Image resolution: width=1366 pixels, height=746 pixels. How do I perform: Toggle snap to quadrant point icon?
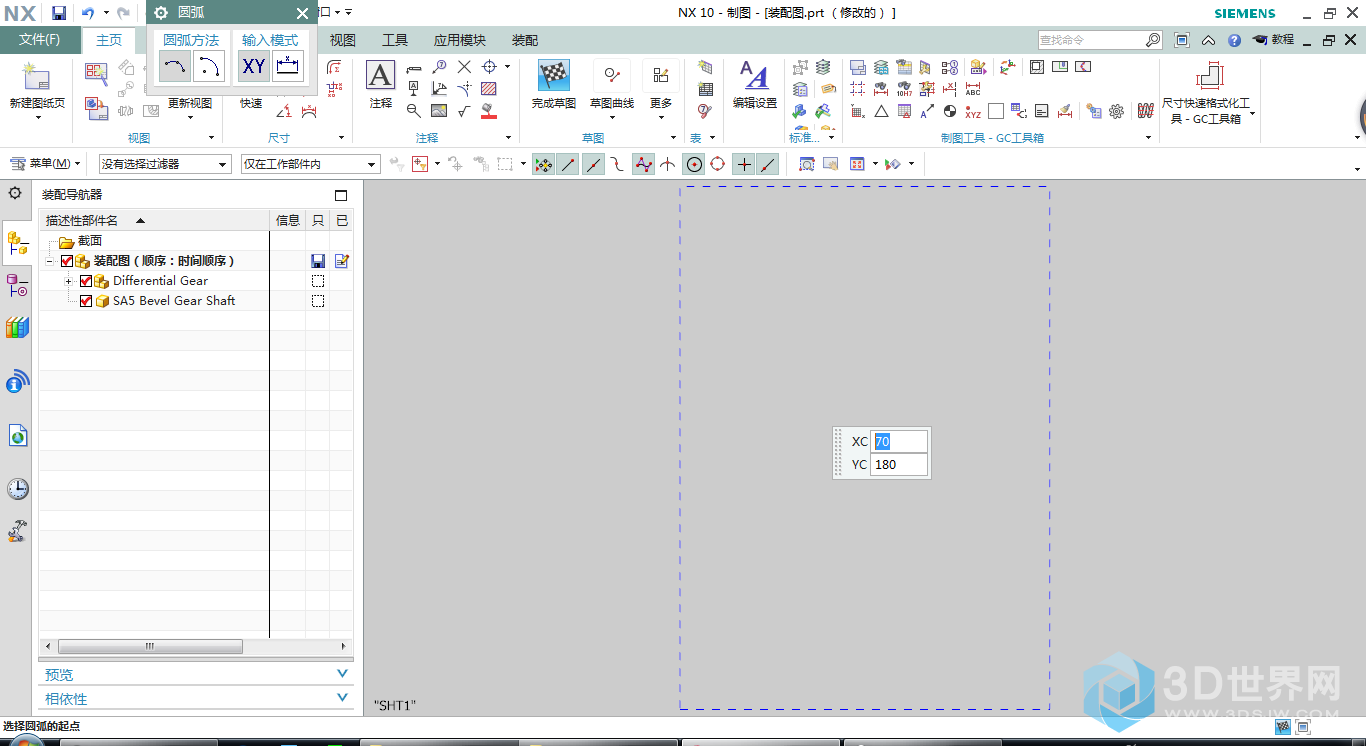(x=717, y=164)
